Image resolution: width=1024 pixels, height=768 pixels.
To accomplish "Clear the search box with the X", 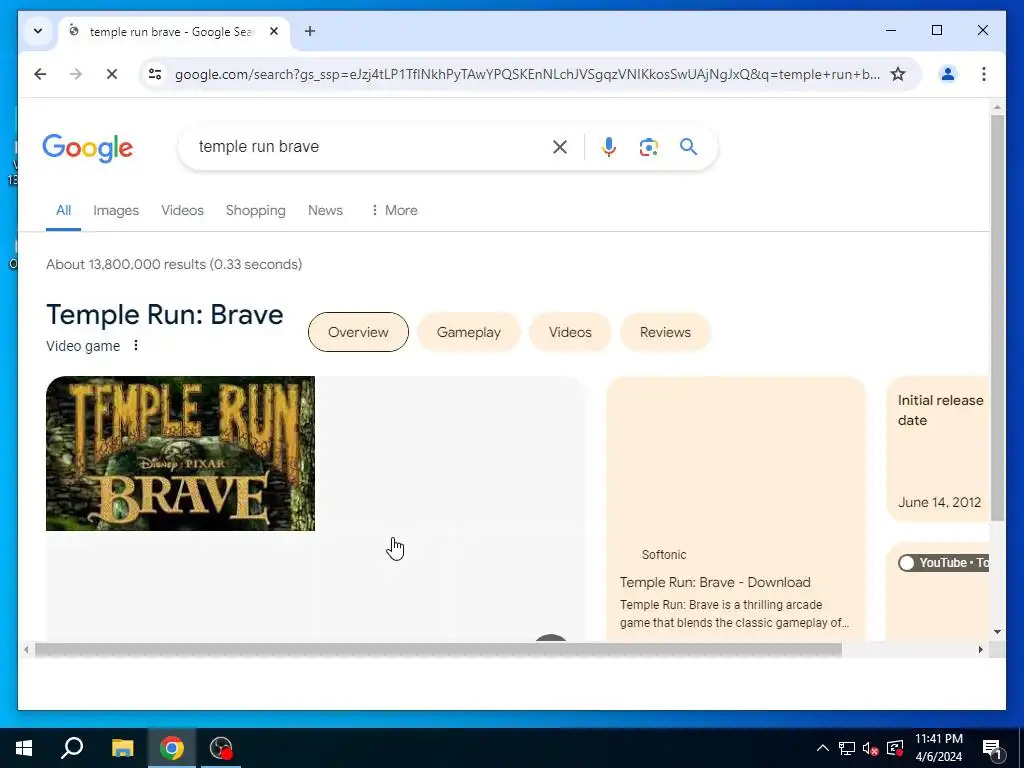I will point(560,147).
